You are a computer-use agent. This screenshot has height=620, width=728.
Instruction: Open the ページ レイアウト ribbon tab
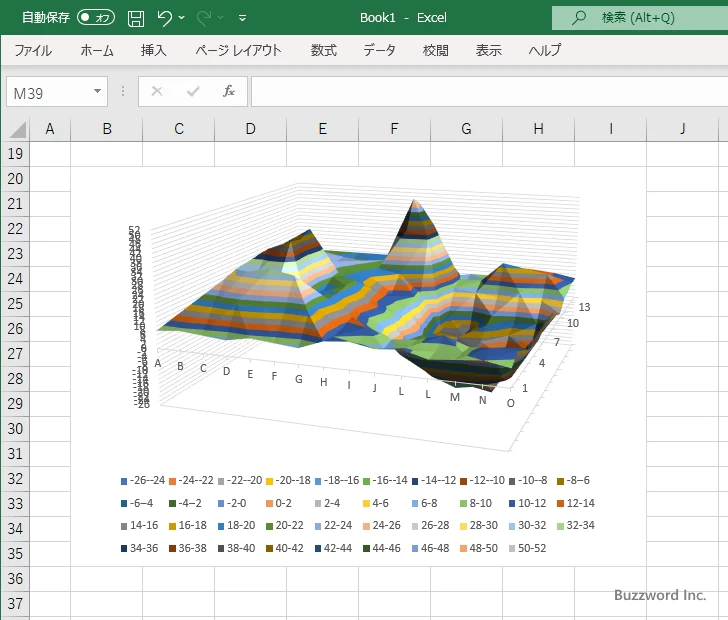click(238, 50)
